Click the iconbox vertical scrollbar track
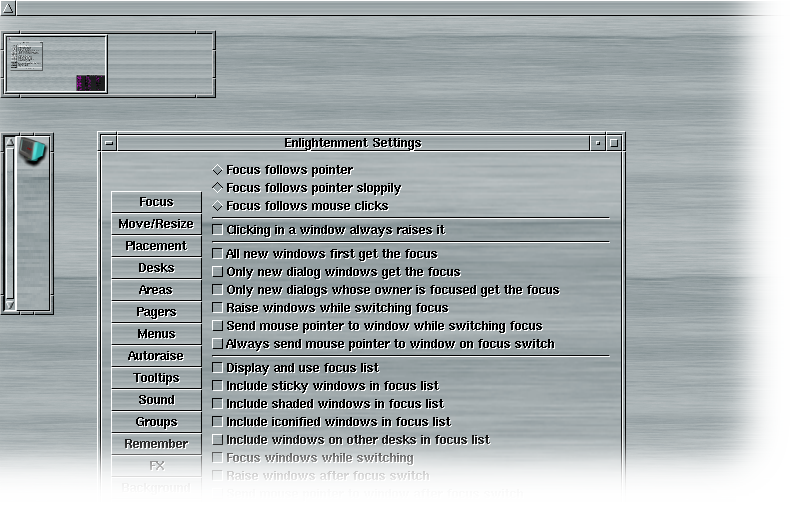The width and height of the screenshot is (800, 525). pyautogui.click(x=10, y=223)
